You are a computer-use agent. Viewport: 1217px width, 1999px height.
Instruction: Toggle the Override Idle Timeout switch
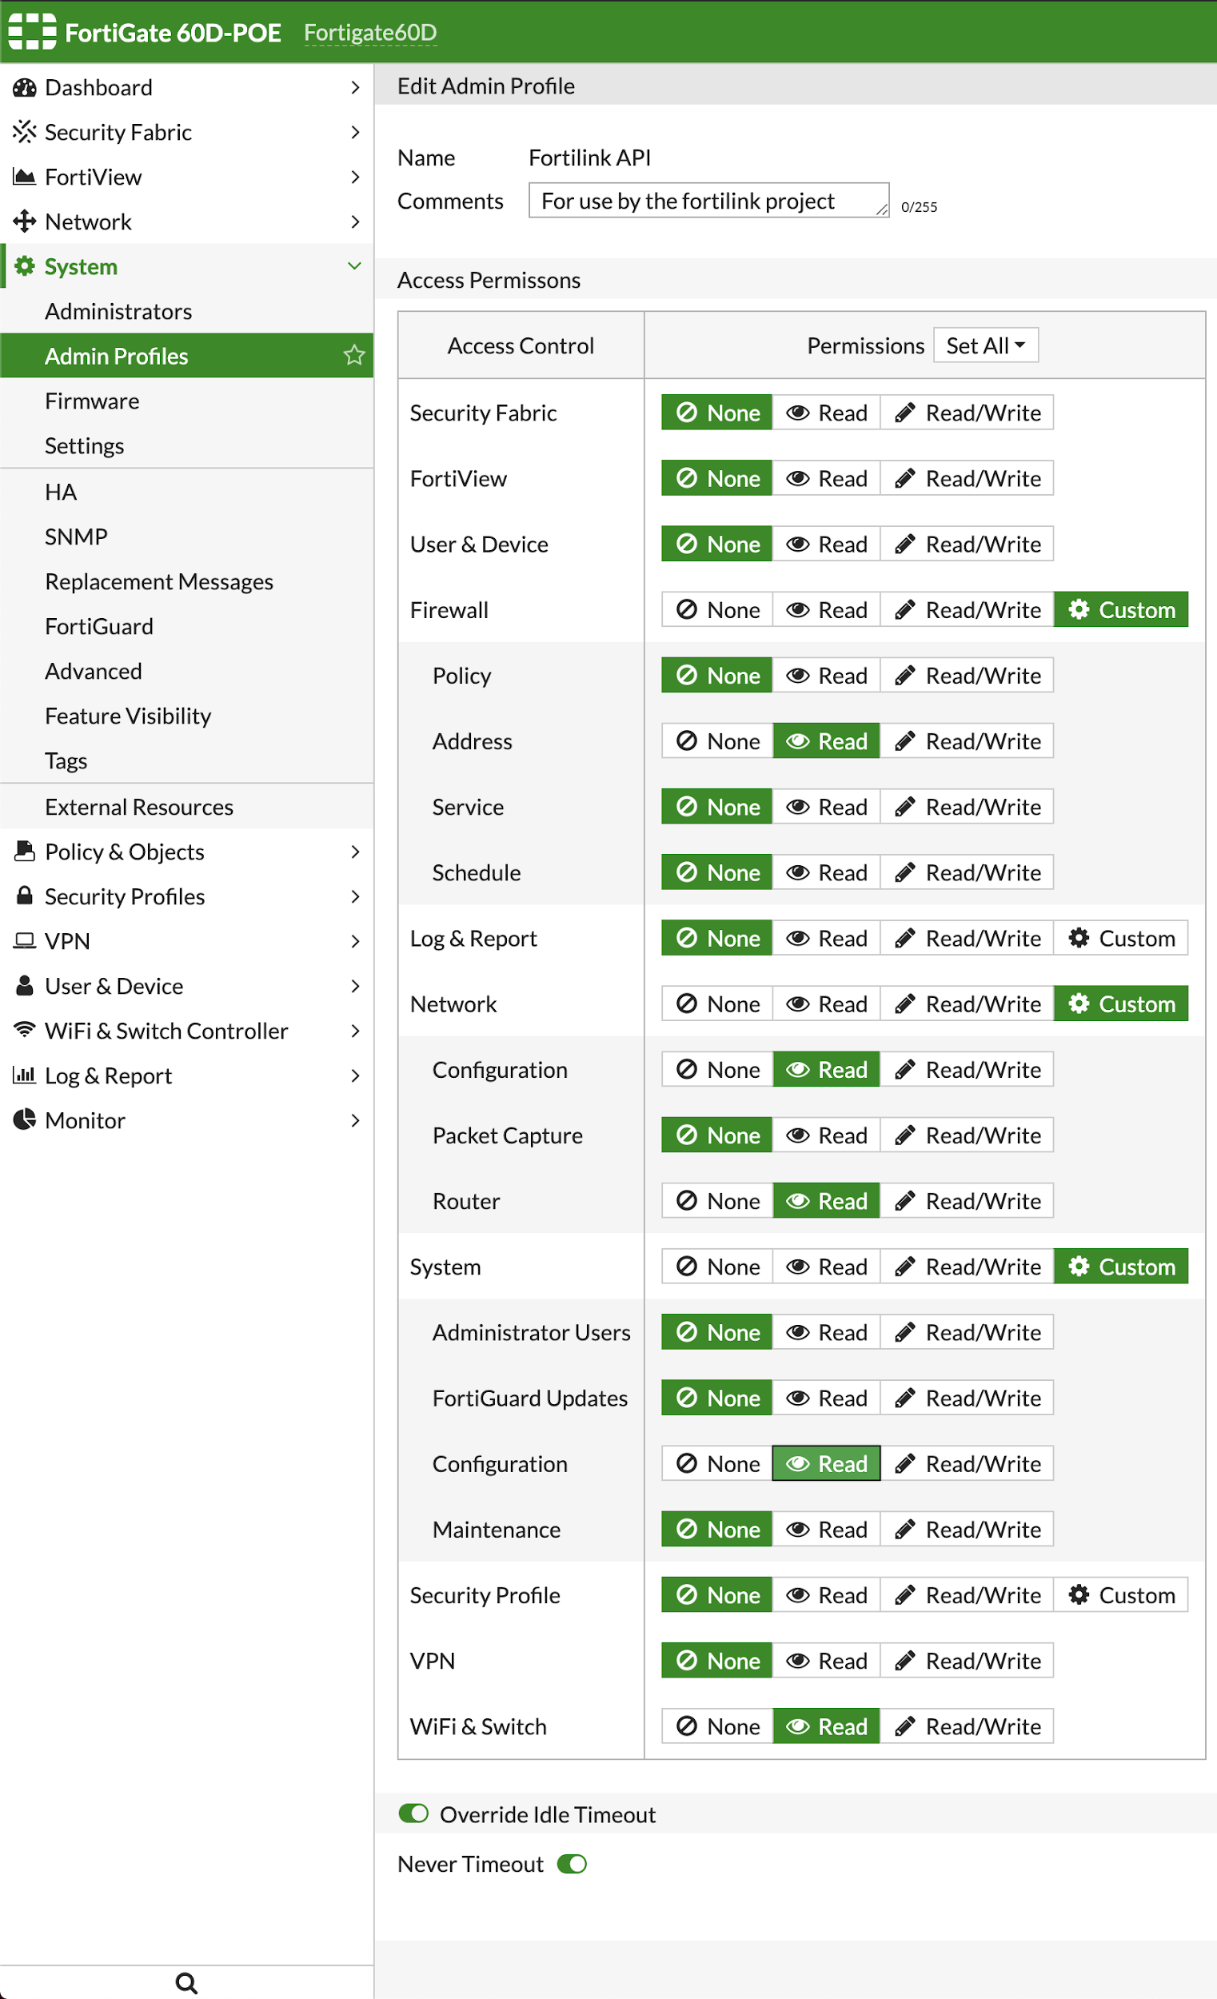[x=413, y=1814]
